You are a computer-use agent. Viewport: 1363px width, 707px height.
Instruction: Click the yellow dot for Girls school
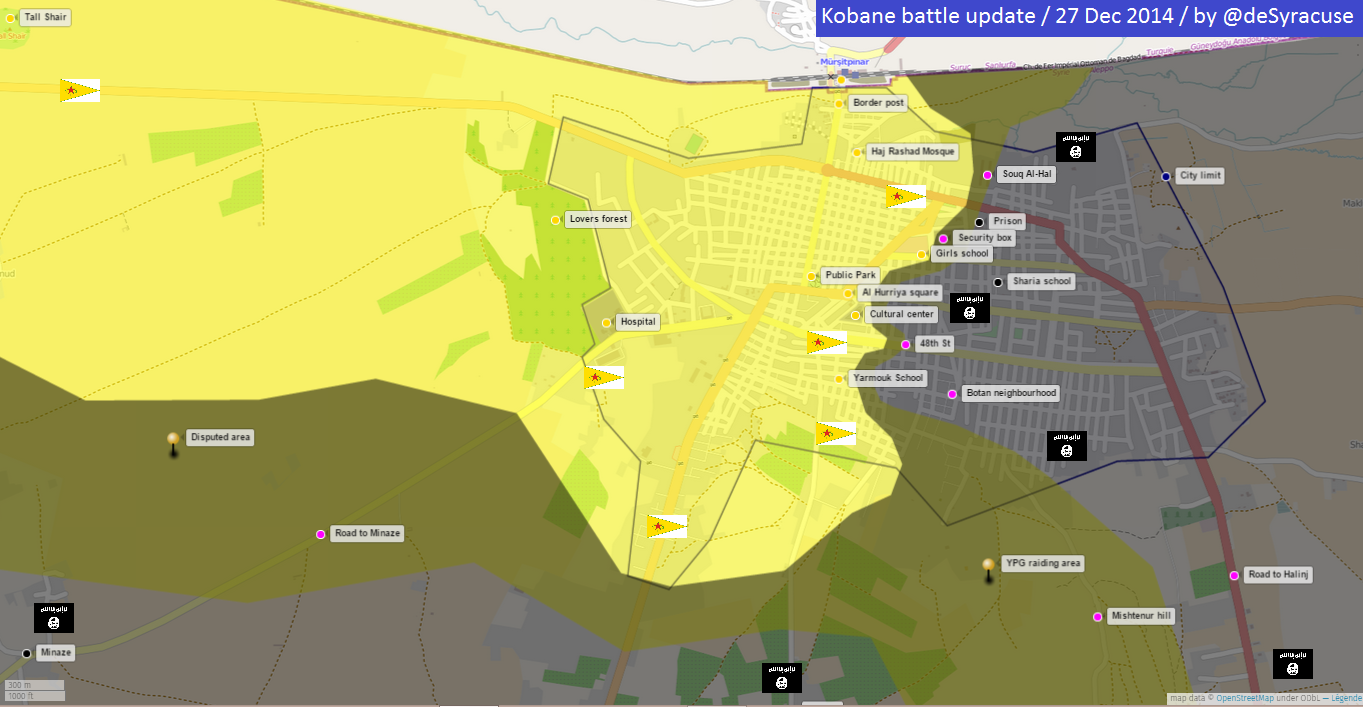922,255
